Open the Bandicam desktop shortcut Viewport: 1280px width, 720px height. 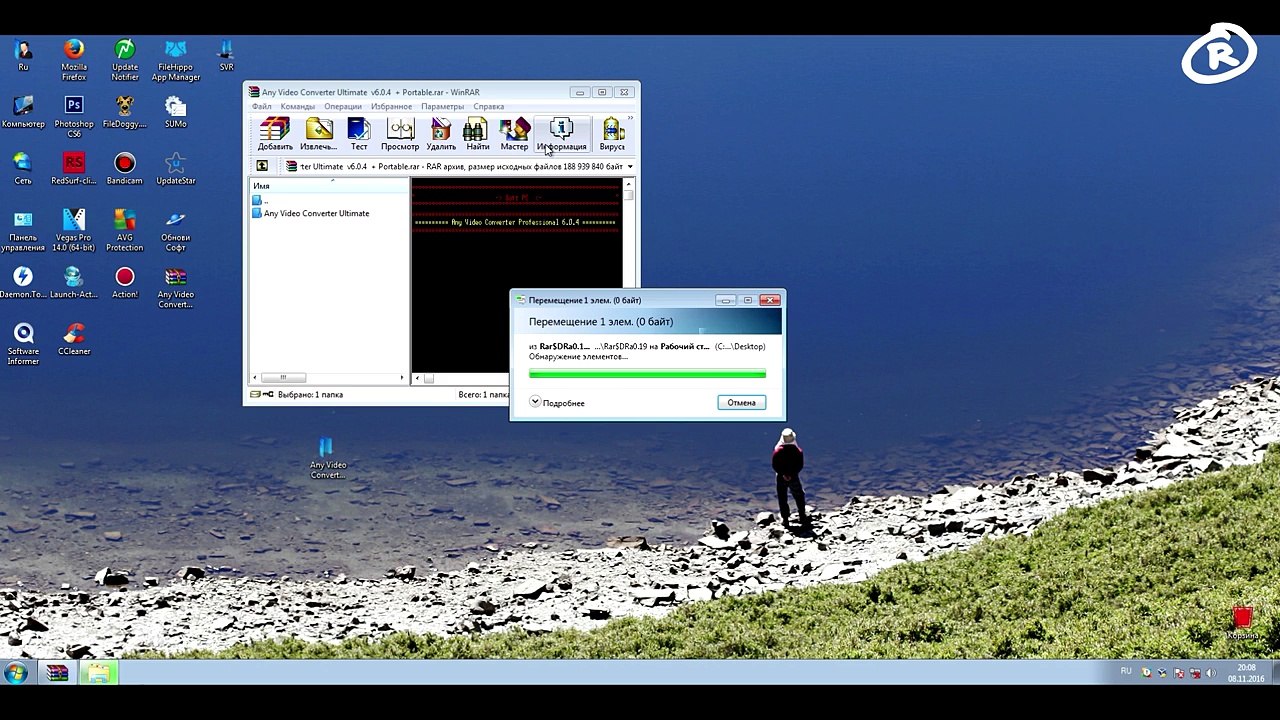125,169
